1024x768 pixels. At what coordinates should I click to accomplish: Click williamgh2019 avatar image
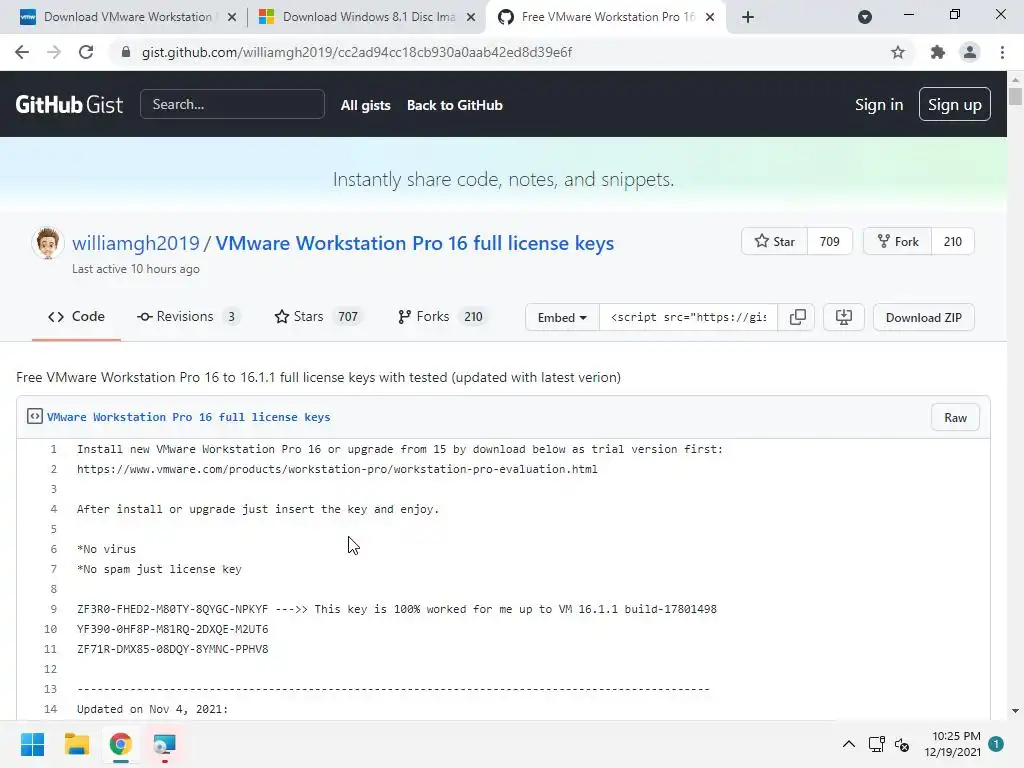pos(48,243)
